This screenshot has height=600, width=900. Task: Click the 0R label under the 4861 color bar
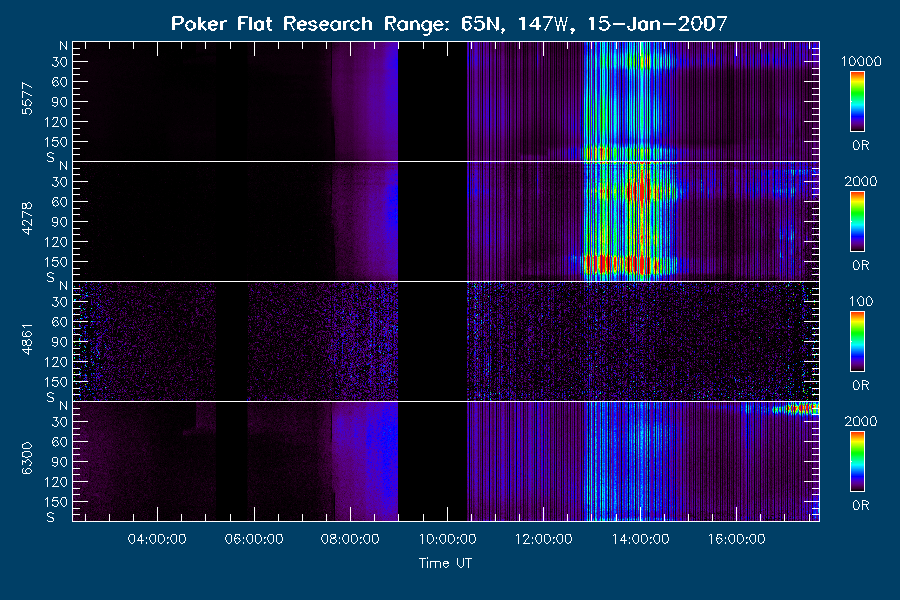point(861,385)
